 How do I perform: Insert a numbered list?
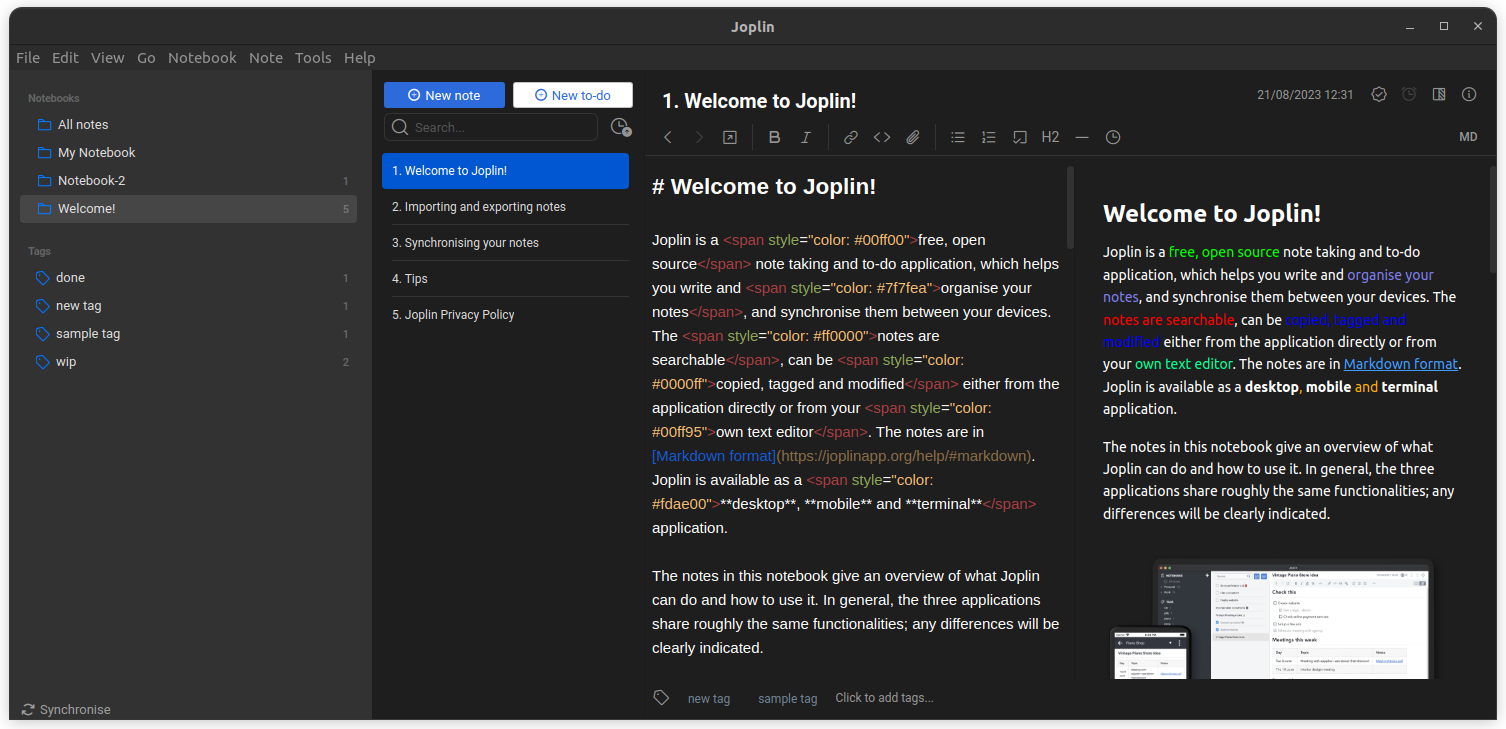click(x=989, y=137)
